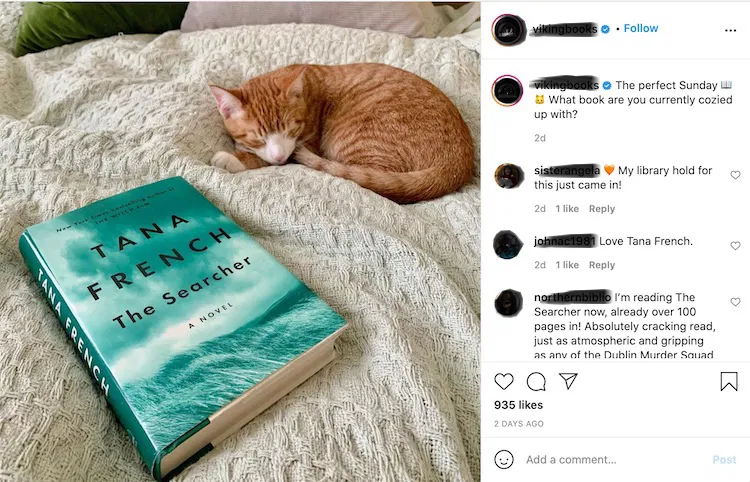Share the post via paper plane icon
Image resolution: width=750 pixels, height=482 pixels.
(x=569, y=381)
